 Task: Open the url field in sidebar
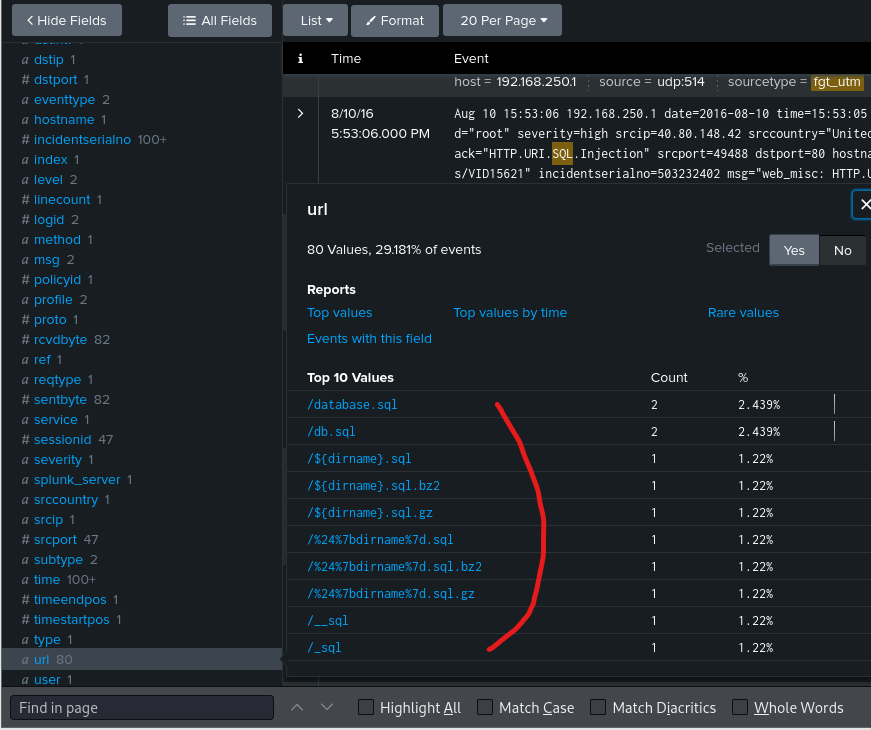42,659
